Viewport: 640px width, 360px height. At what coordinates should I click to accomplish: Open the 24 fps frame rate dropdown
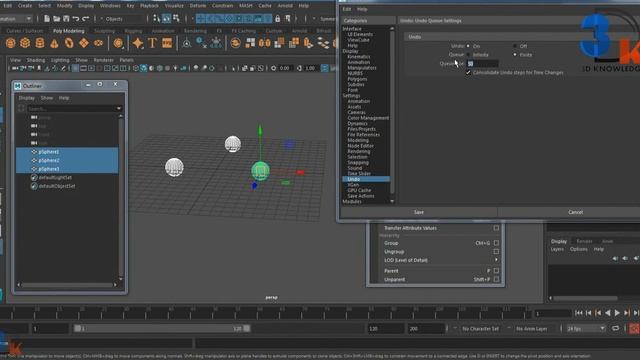(586, 329)
